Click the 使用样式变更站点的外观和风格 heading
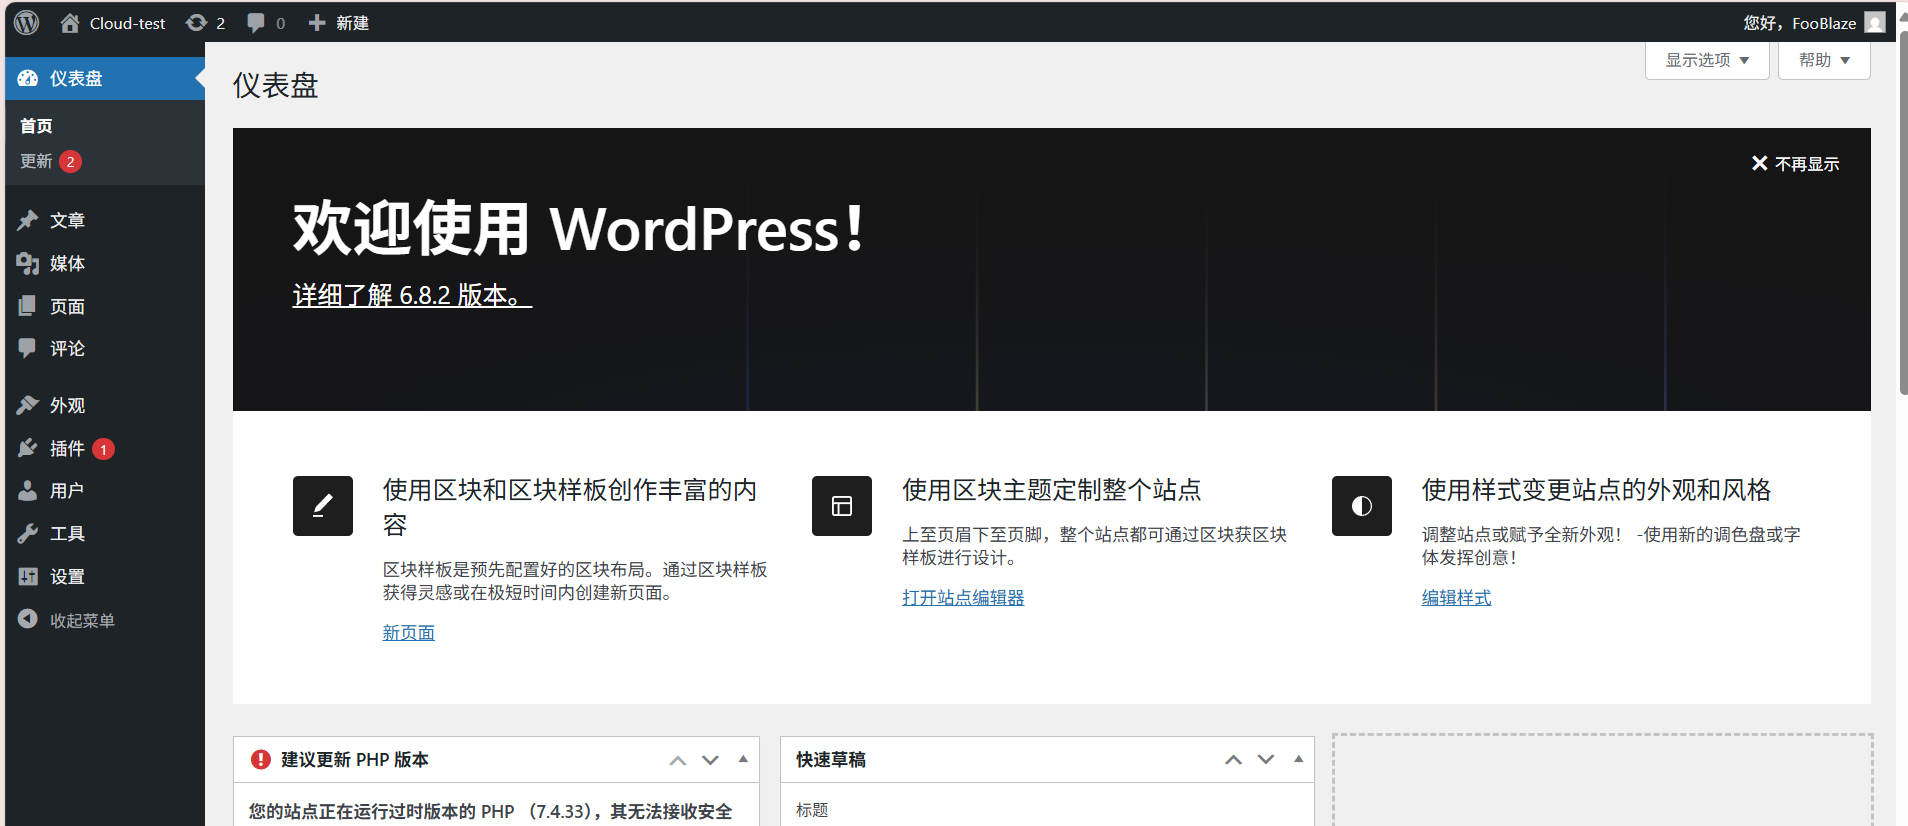The width and height of the screenshot is (1908, 826). tap(1597, 490)
